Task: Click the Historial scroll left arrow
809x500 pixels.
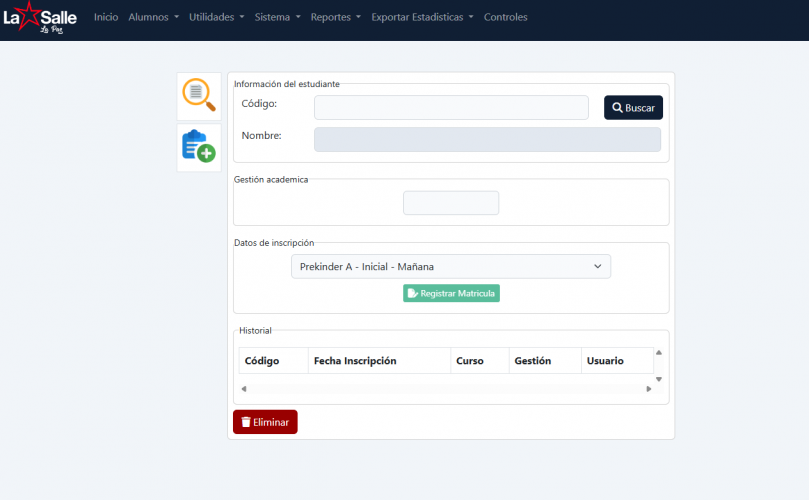Action: pos(244,389)
